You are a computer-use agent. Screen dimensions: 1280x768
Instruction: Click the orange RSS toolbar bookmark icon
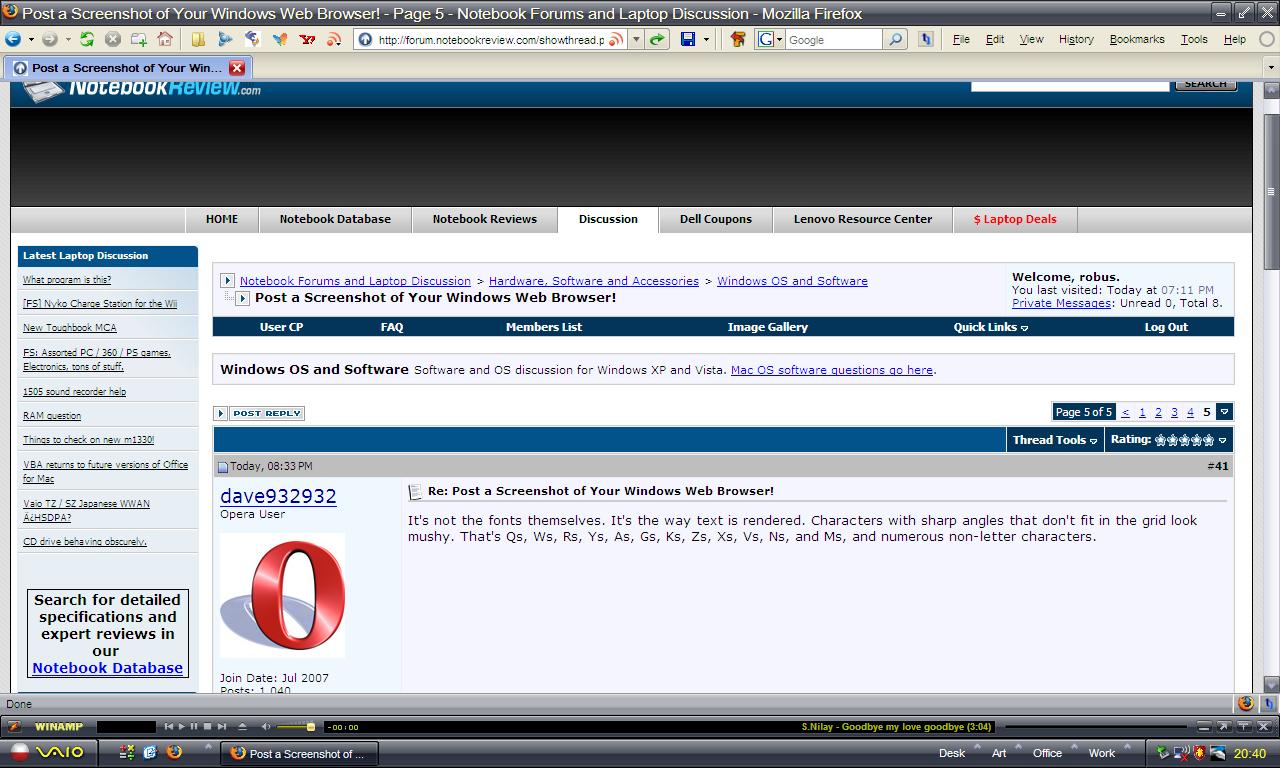334,39
